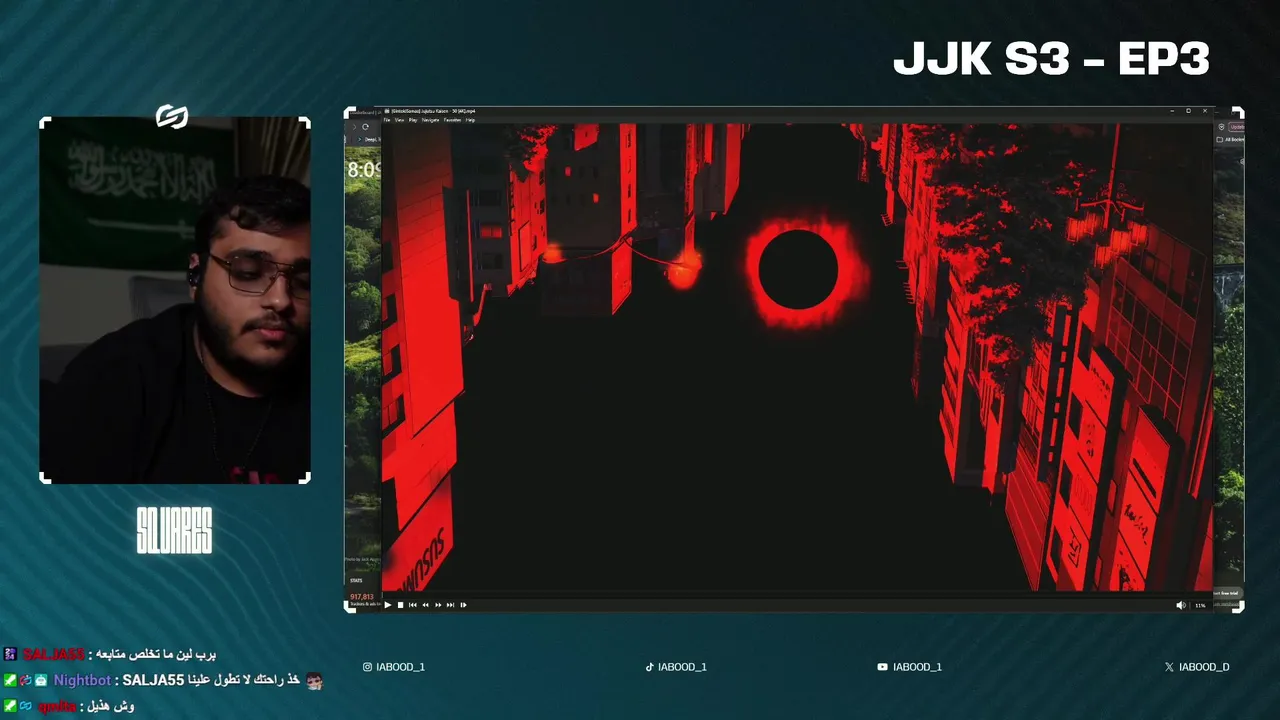
Task: Advance one frame with frame-step button
Action: click(x=463, y=605)
